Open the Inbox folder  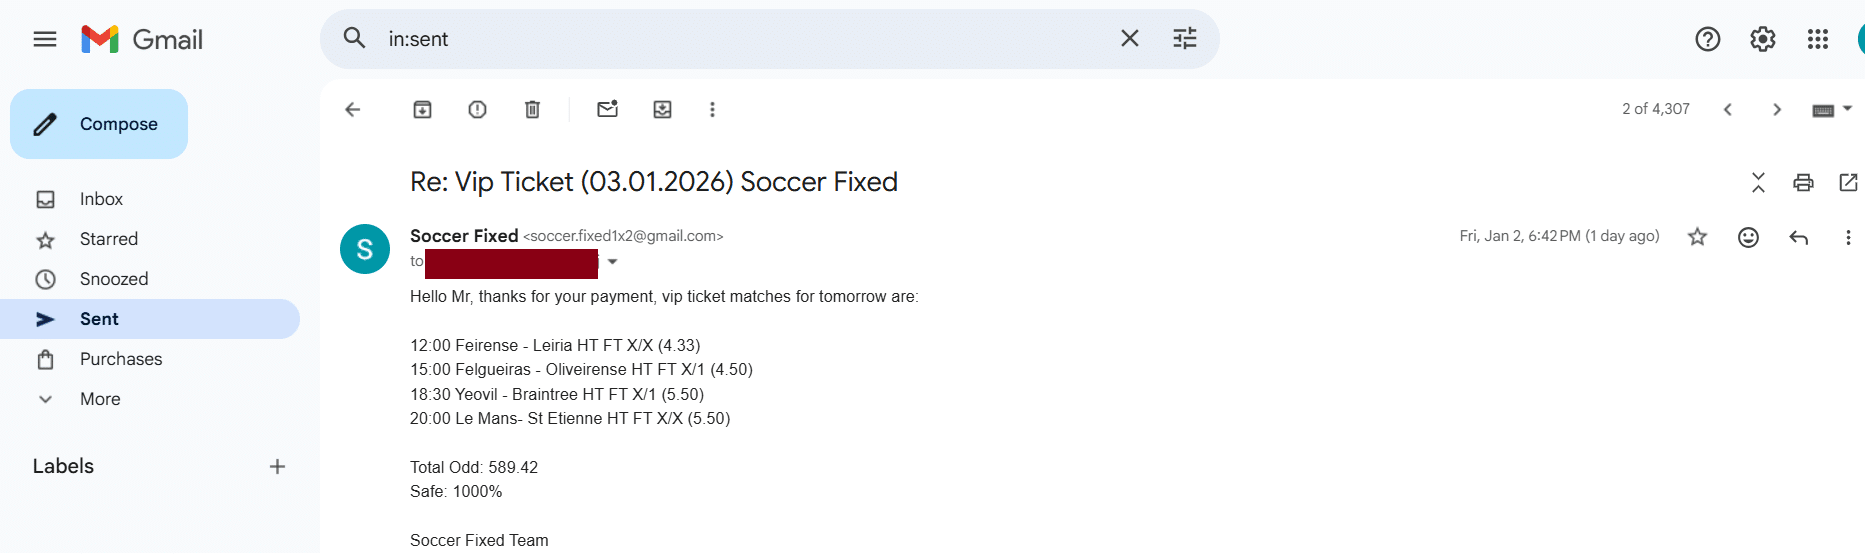pos(101,199)
